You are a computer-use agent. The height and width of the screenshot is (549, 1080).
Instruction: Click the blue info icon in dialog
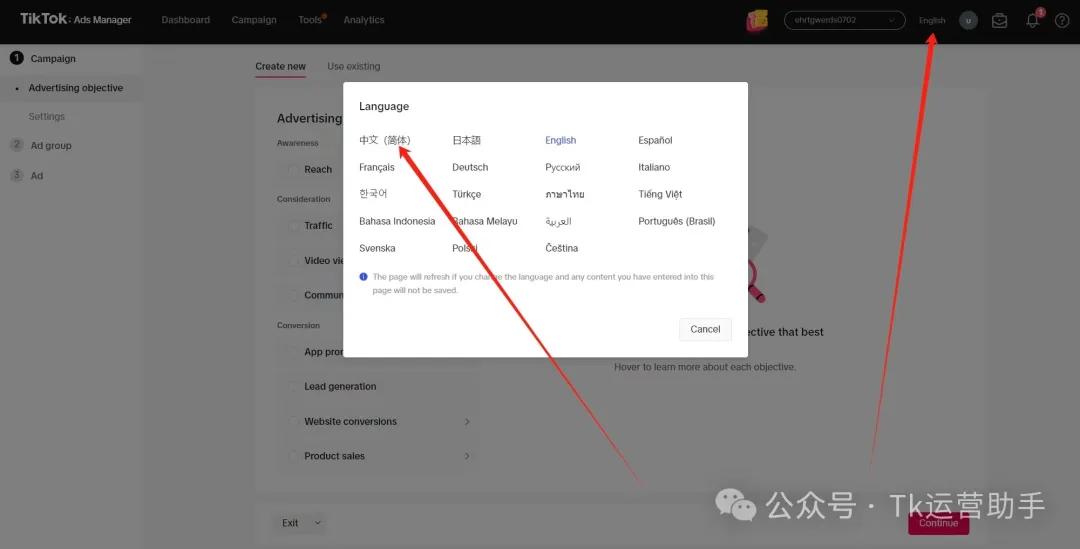pos(364,277)
